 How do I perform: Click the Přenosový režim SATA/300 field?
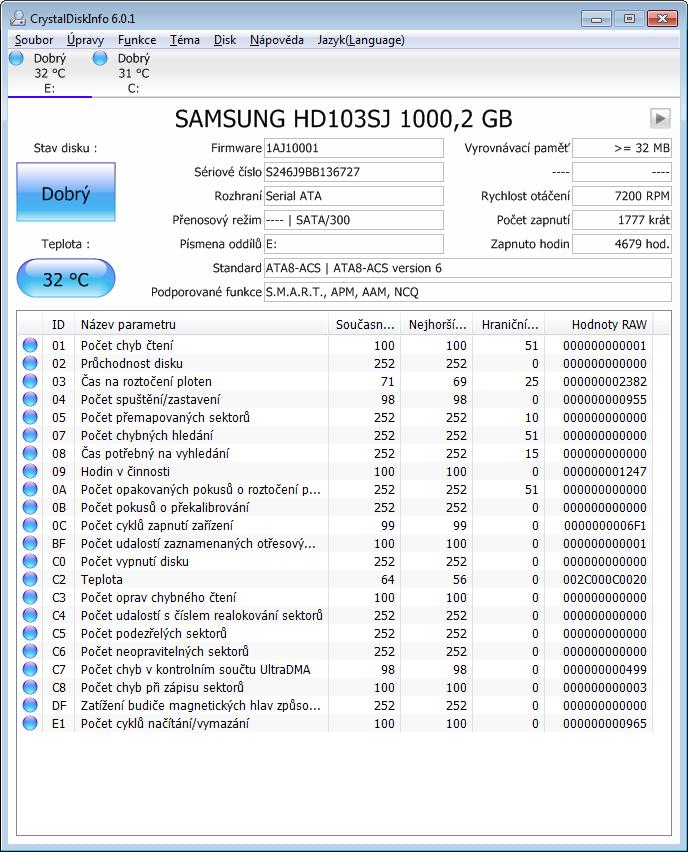click(x=354, y=220)
